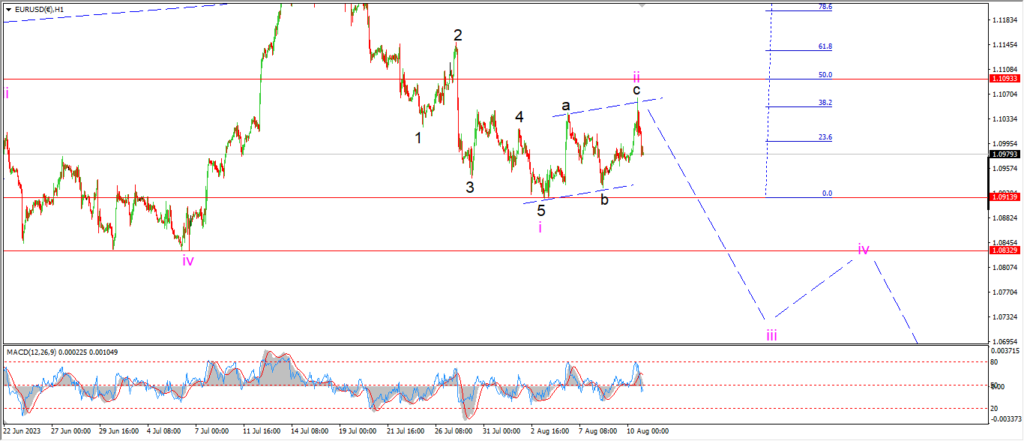Select the black wave label 2
1024x441 pixels.
pyautogui.click(x=458, y=35)
